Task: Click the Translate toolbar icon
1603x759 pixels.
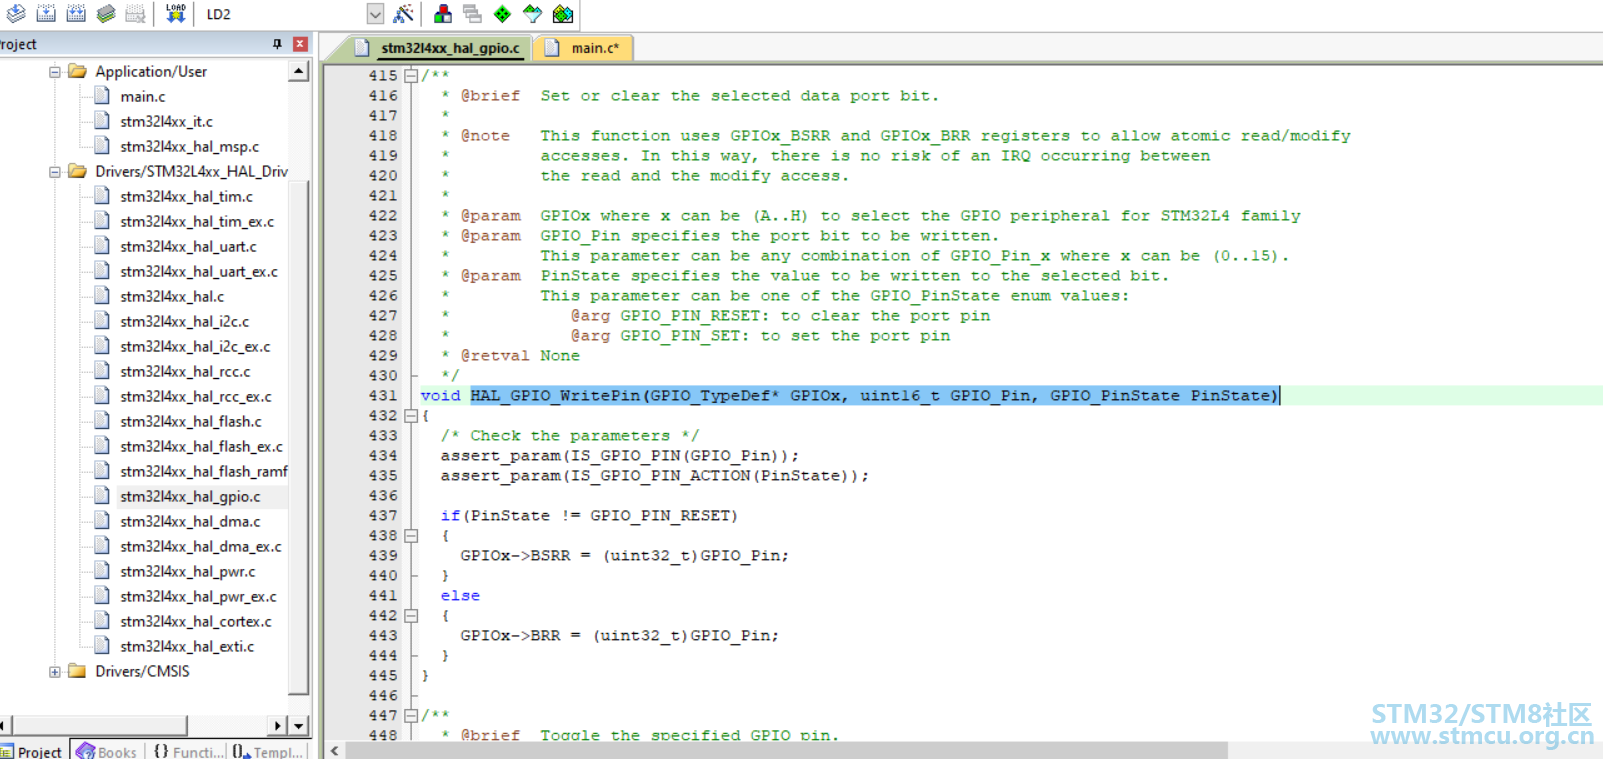Action: [16, 14]
